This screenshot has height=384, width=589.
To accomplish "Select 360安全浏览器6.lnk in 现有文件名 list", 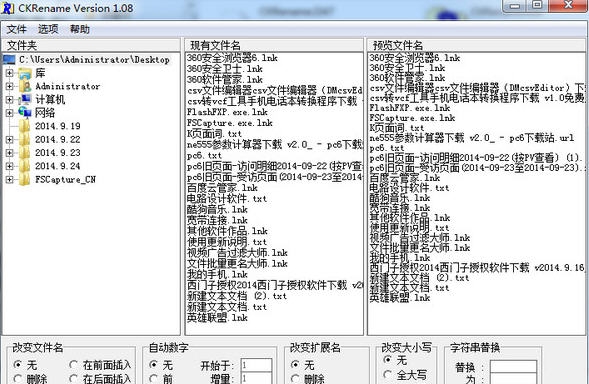I will click(x=232, y=57).
